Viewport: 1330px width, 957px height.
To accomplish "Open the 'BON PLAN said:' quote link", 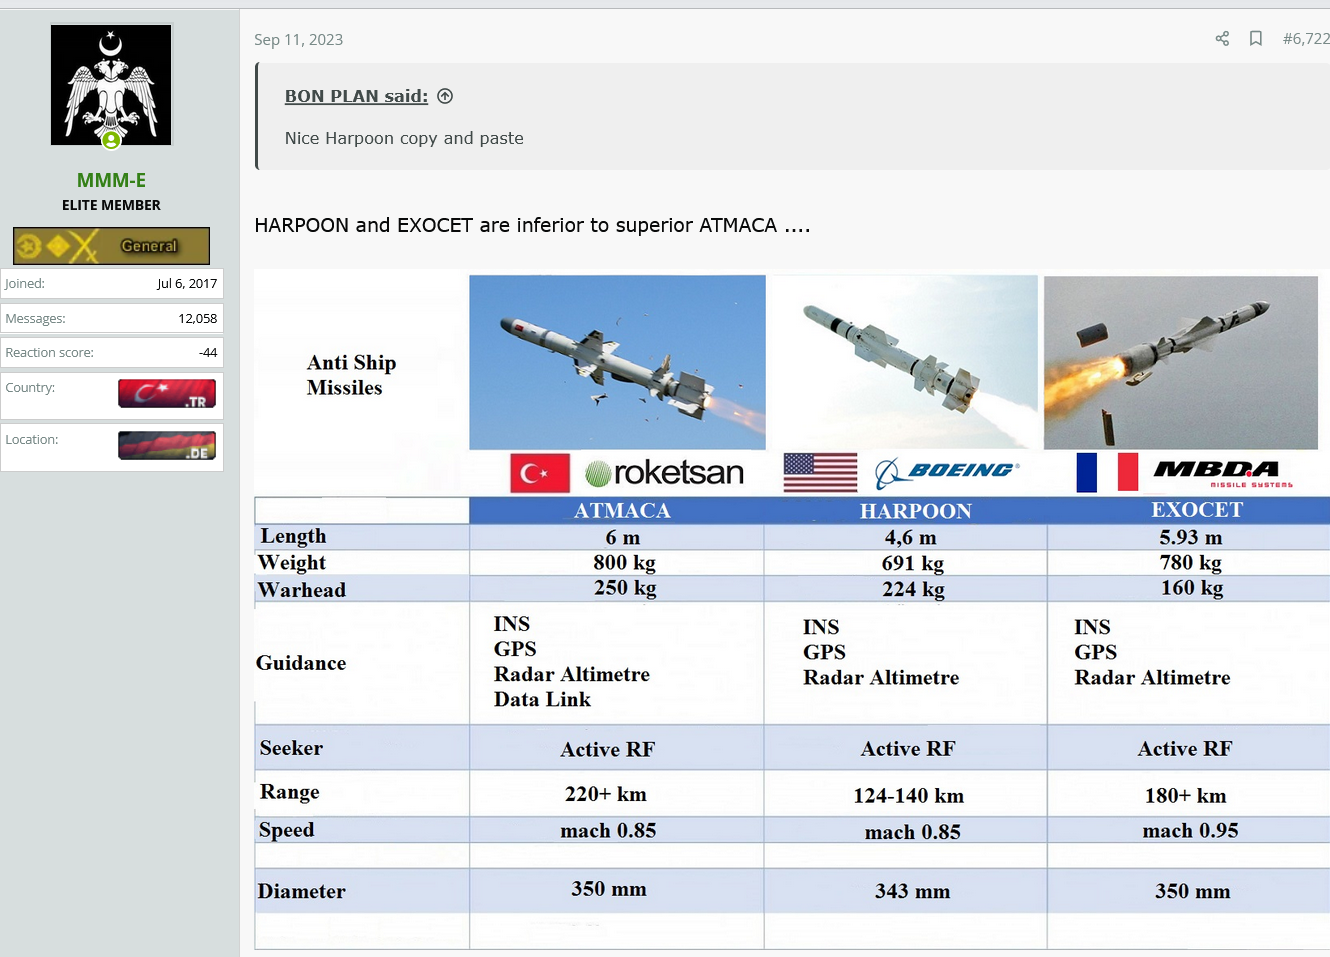I will click(356, 96).
